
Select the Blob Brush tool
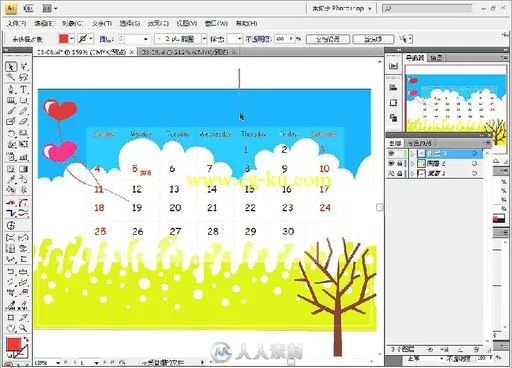(x=11, y=122)
